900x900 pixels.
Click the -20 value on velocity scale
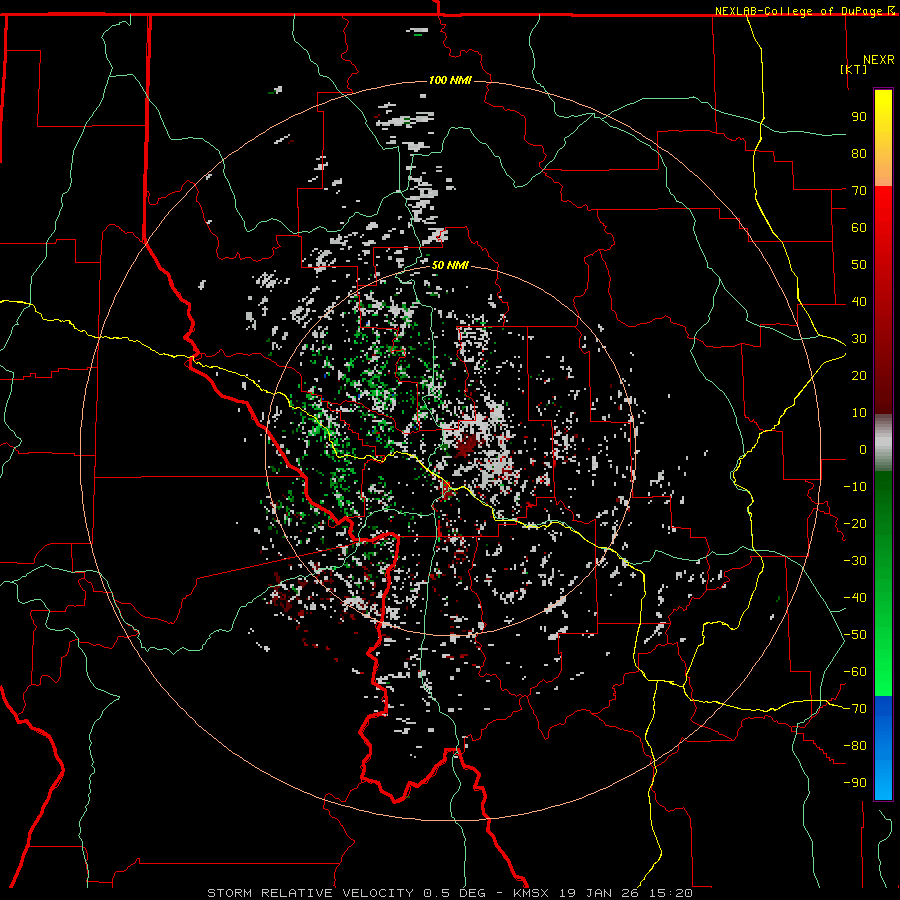(855, 523)
